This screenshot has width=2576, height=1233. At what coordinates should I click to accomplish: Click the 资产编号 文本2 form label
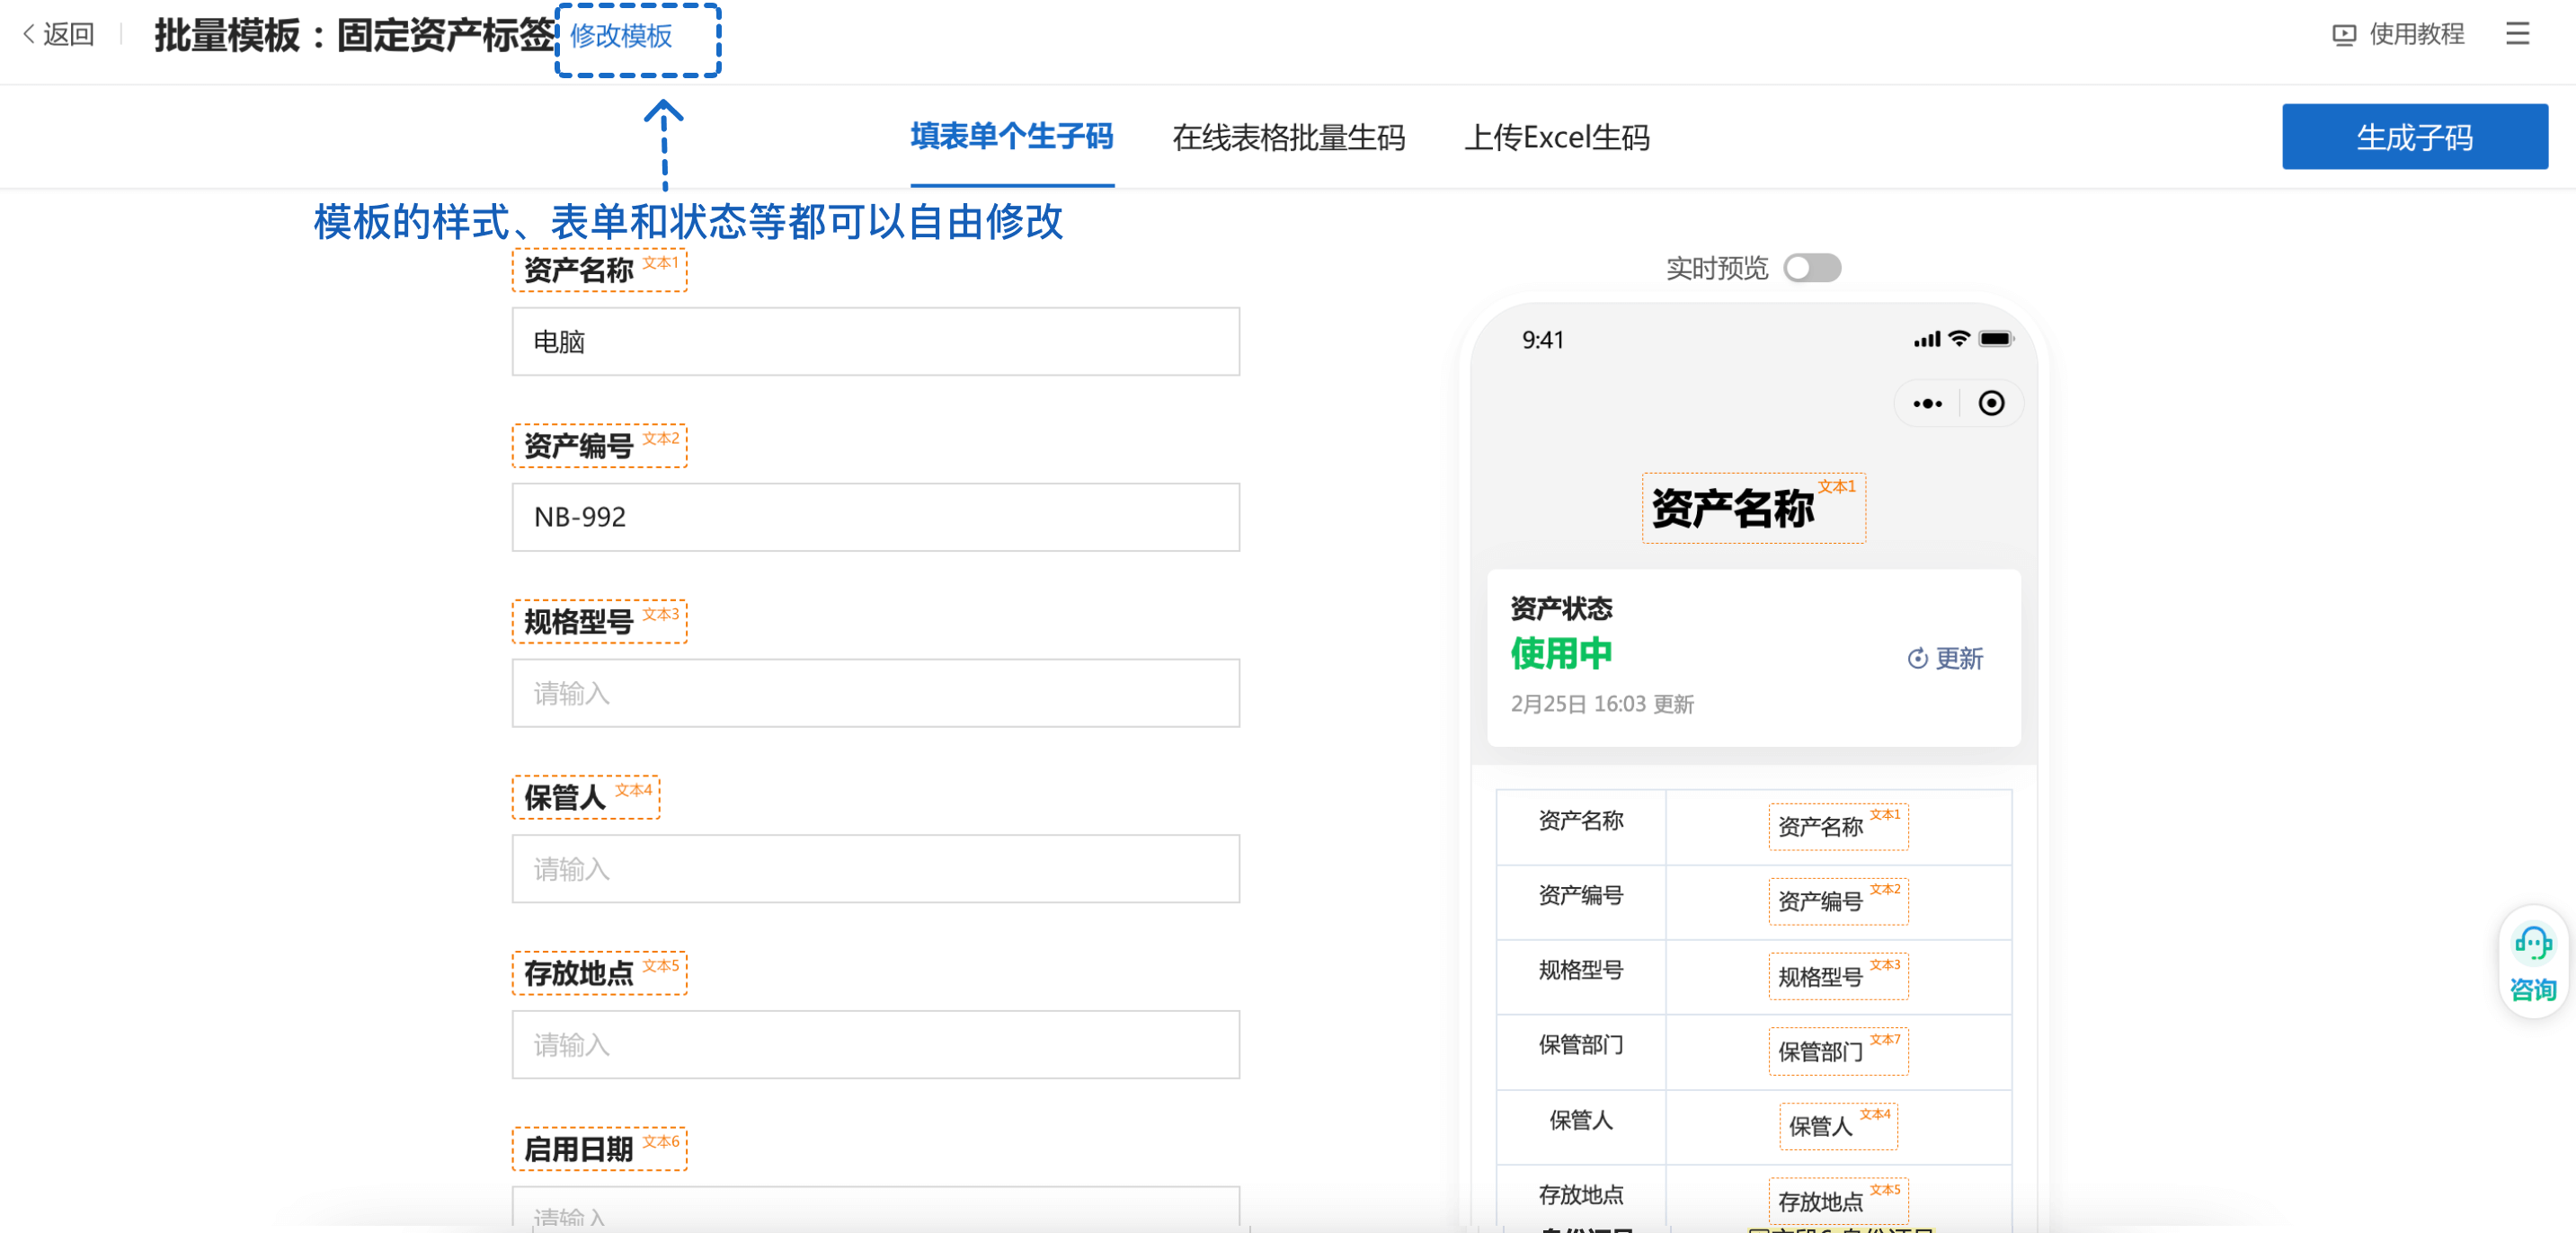click(599, 446)
